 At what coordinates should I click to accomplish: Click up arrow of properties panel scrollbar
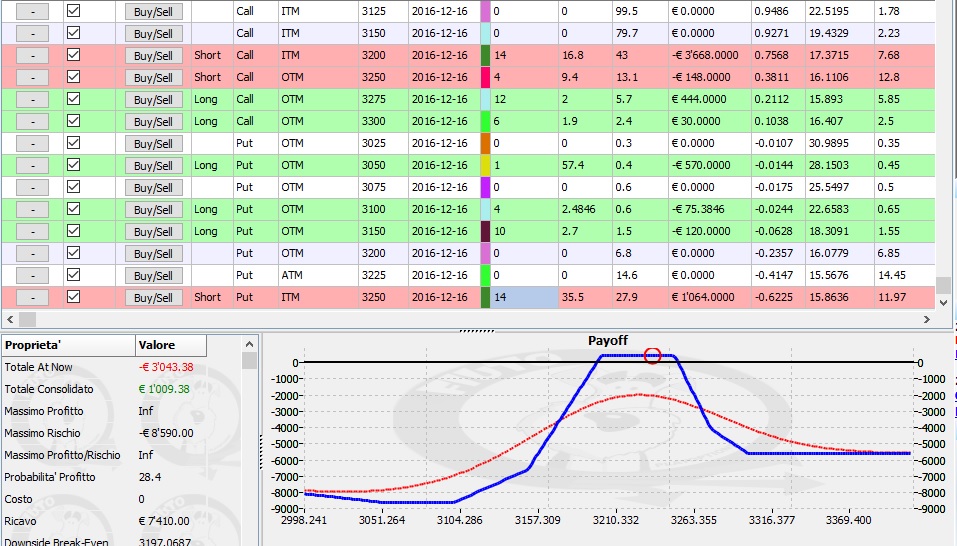[249, 345]
